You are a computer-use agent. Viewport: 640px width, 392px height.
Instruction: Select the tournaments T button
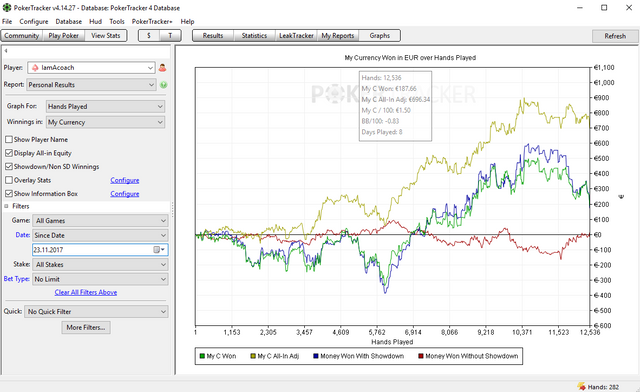(x=170, y=36)
